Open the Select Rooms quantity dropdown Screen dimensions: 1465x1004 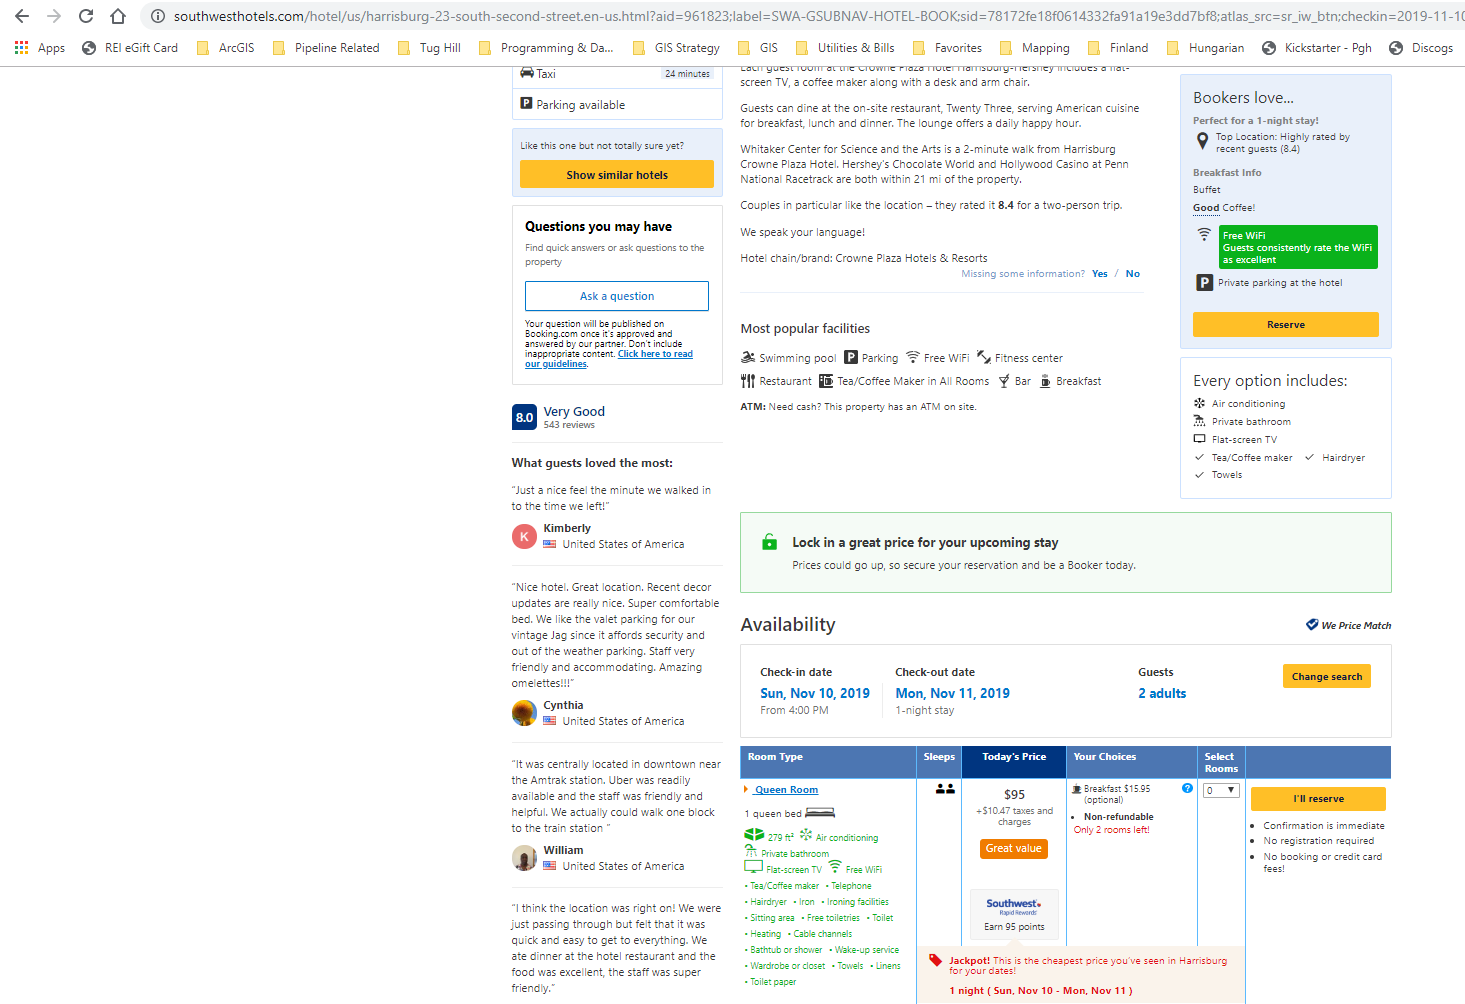point(1221,791)
